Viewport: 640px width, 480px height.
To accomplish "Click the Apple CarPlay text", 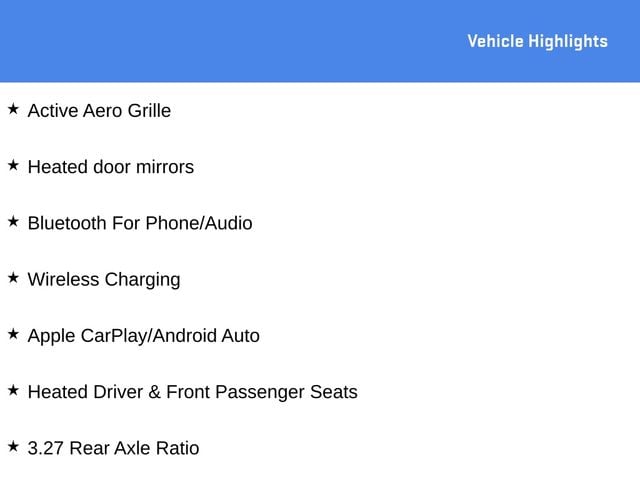I will 87,336.
